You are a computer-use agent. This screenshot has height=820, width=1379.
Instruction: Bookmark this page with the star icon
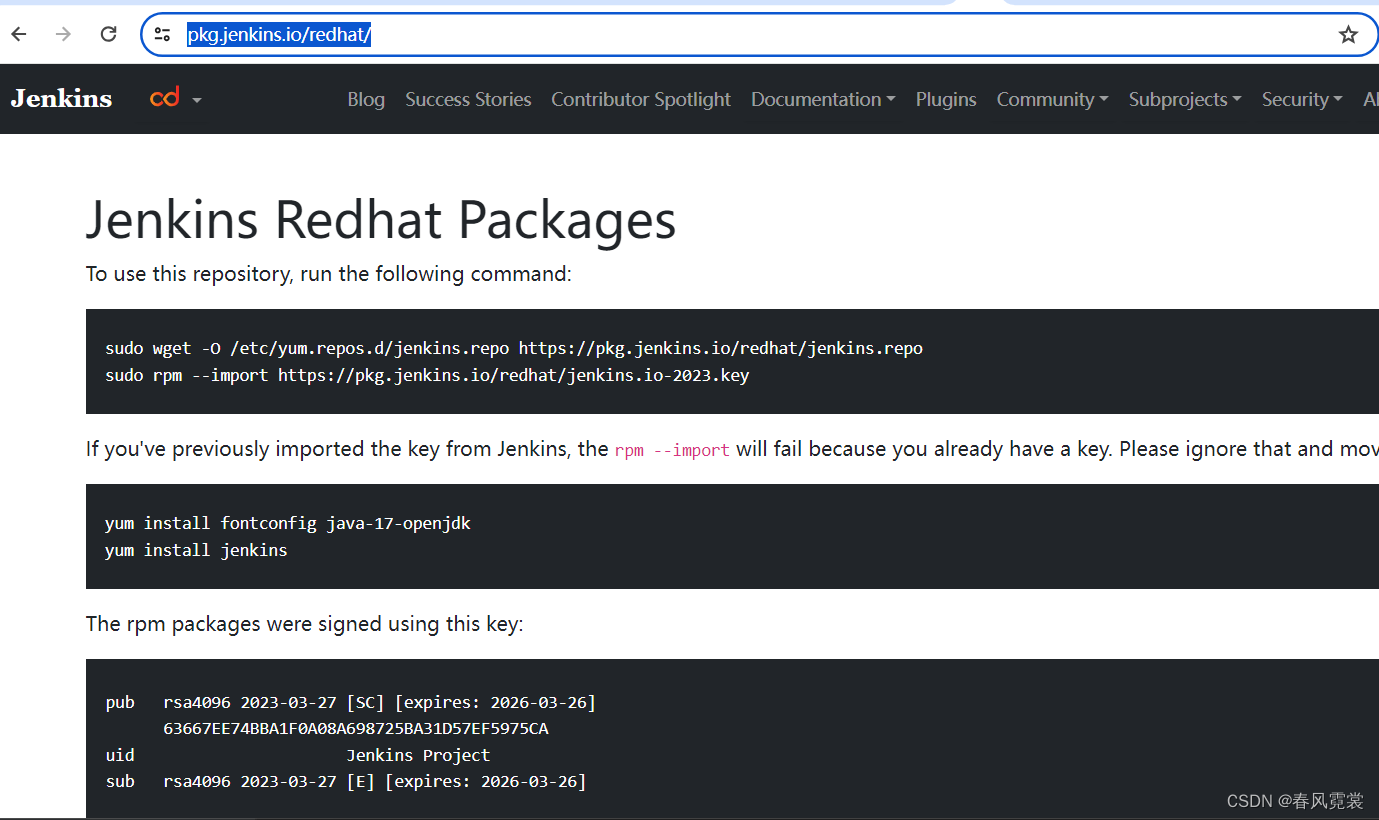point(1348,35)
